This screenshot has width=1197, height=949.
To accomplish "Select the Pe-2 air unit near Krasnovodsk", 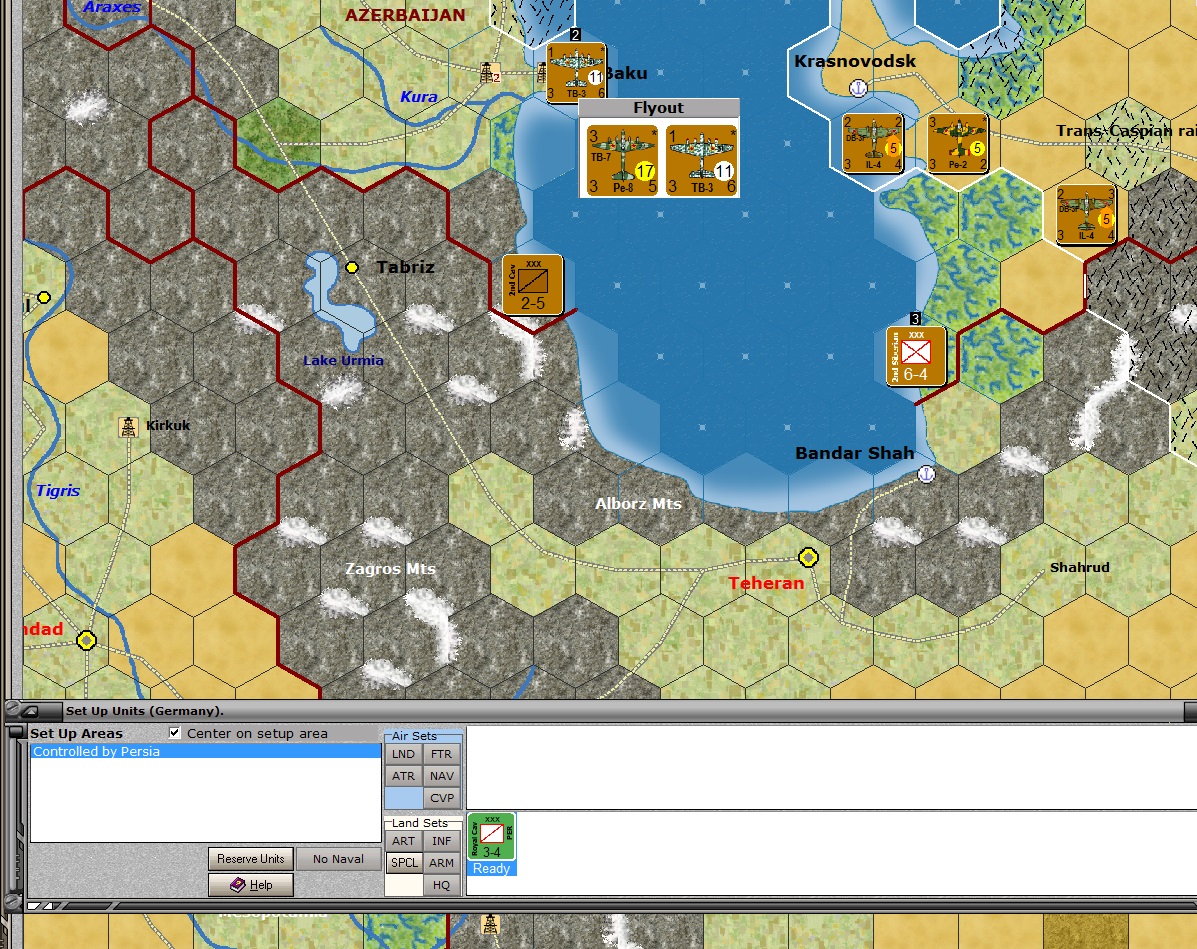I will tap(957, 143).
